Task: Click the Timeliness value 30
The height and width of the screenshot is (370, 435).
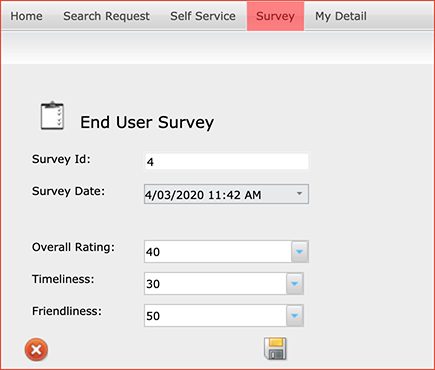Action: 153,284
